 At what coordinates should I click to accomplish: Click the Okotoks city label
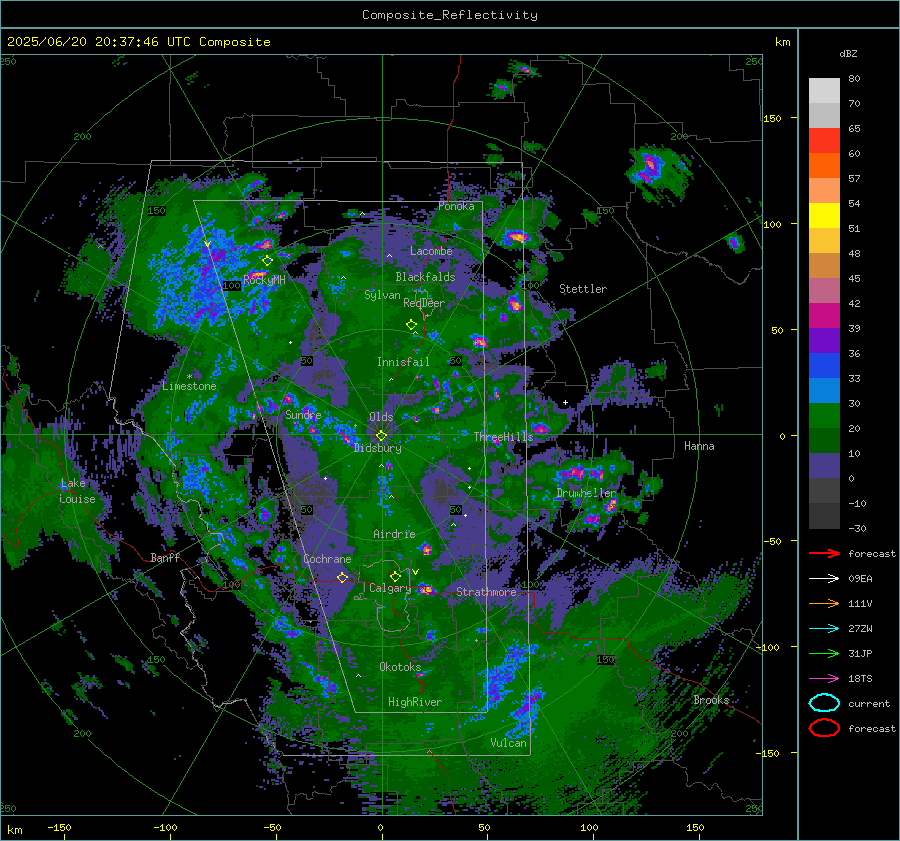(x=400, y=667)
